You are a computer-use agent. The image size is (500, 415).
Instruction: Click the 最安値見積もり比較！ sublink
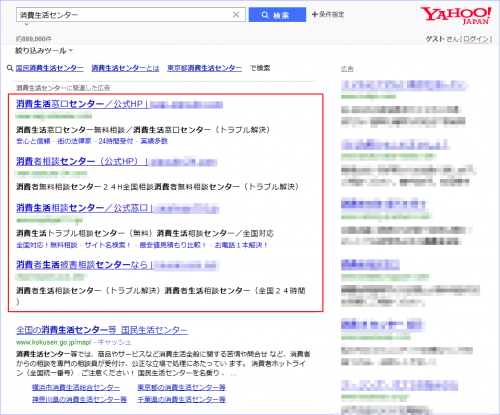pos(173,245)
